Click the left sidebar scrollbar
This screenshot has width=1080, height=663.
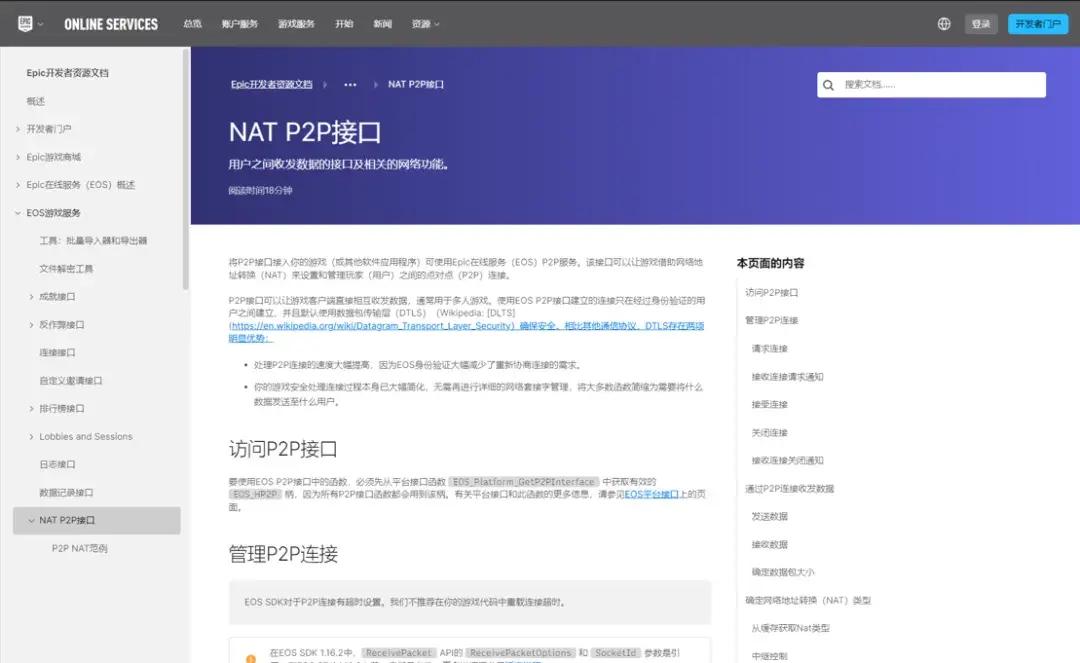[186, 170]
